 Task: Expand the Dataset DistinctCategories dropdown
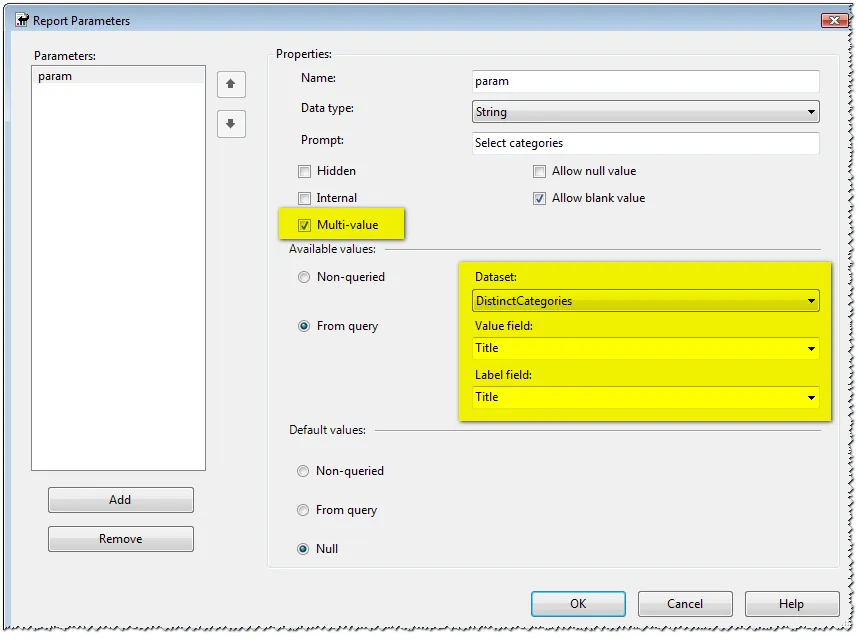810,300
